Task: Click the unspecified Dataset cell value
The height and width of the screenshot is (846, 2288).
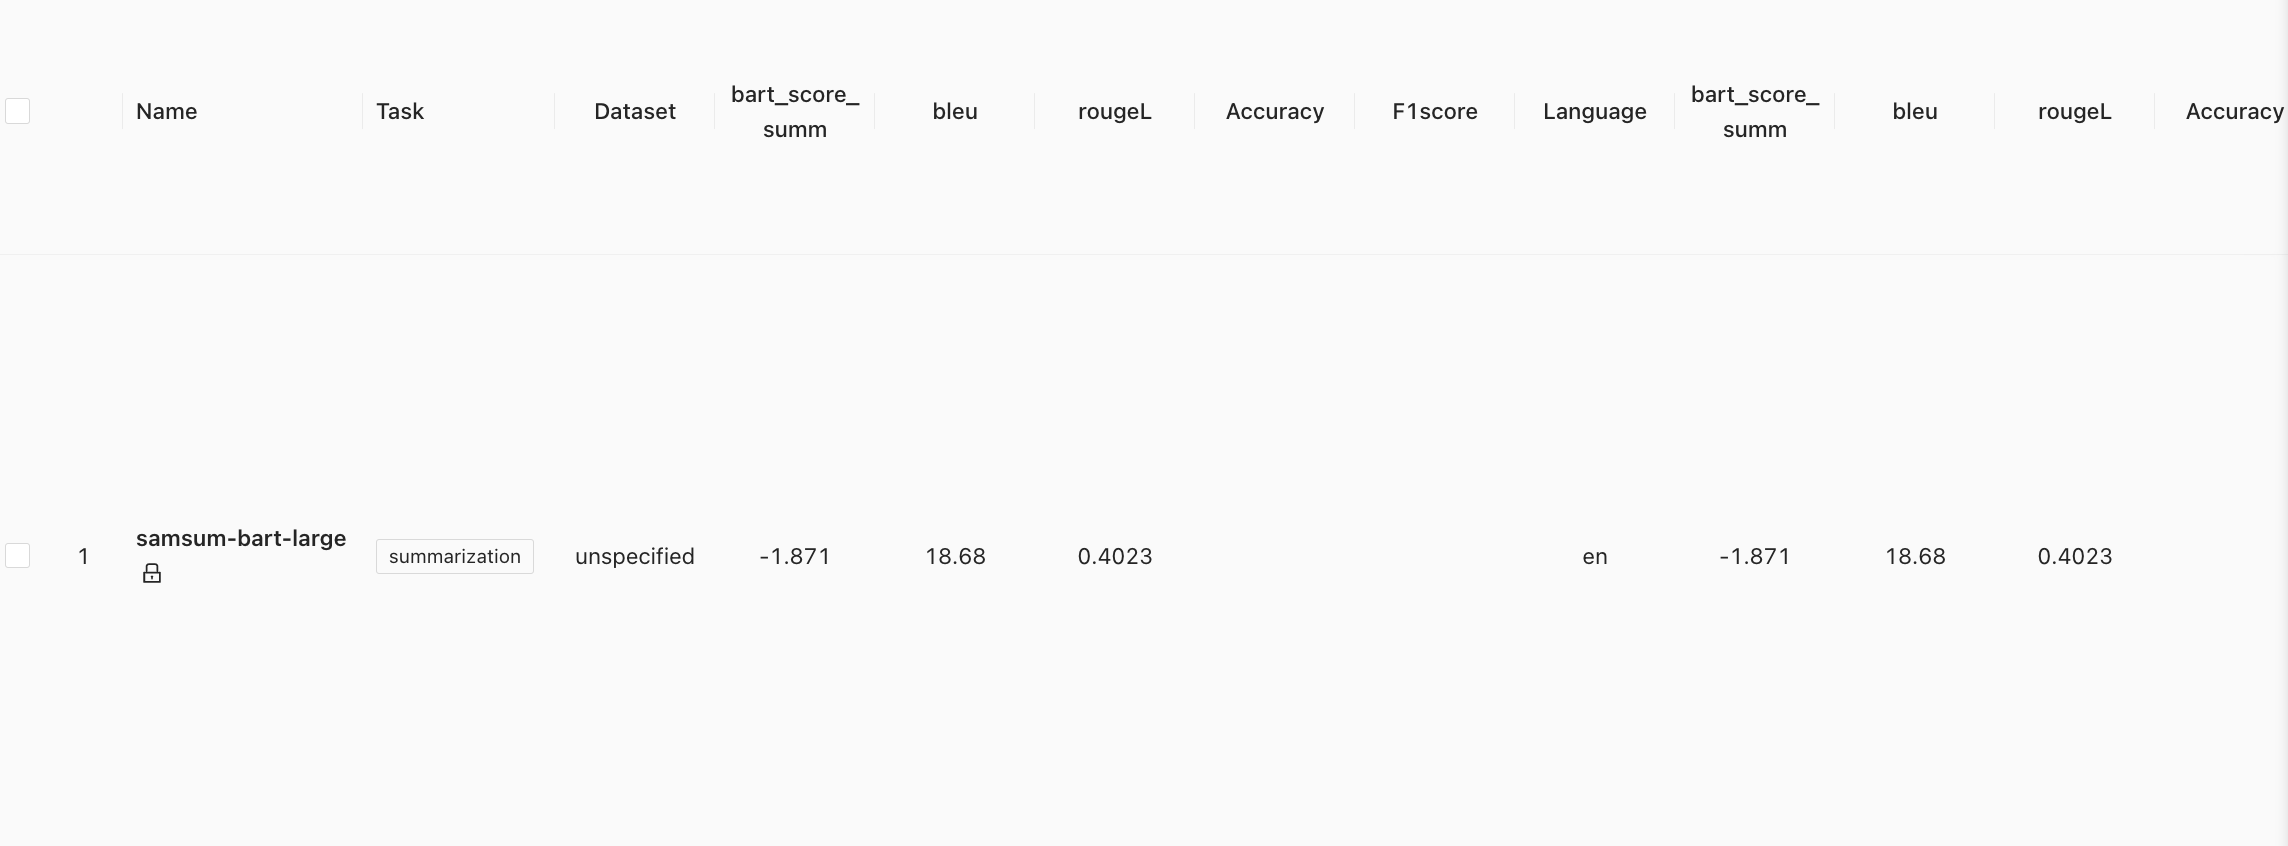Action: 633,556
